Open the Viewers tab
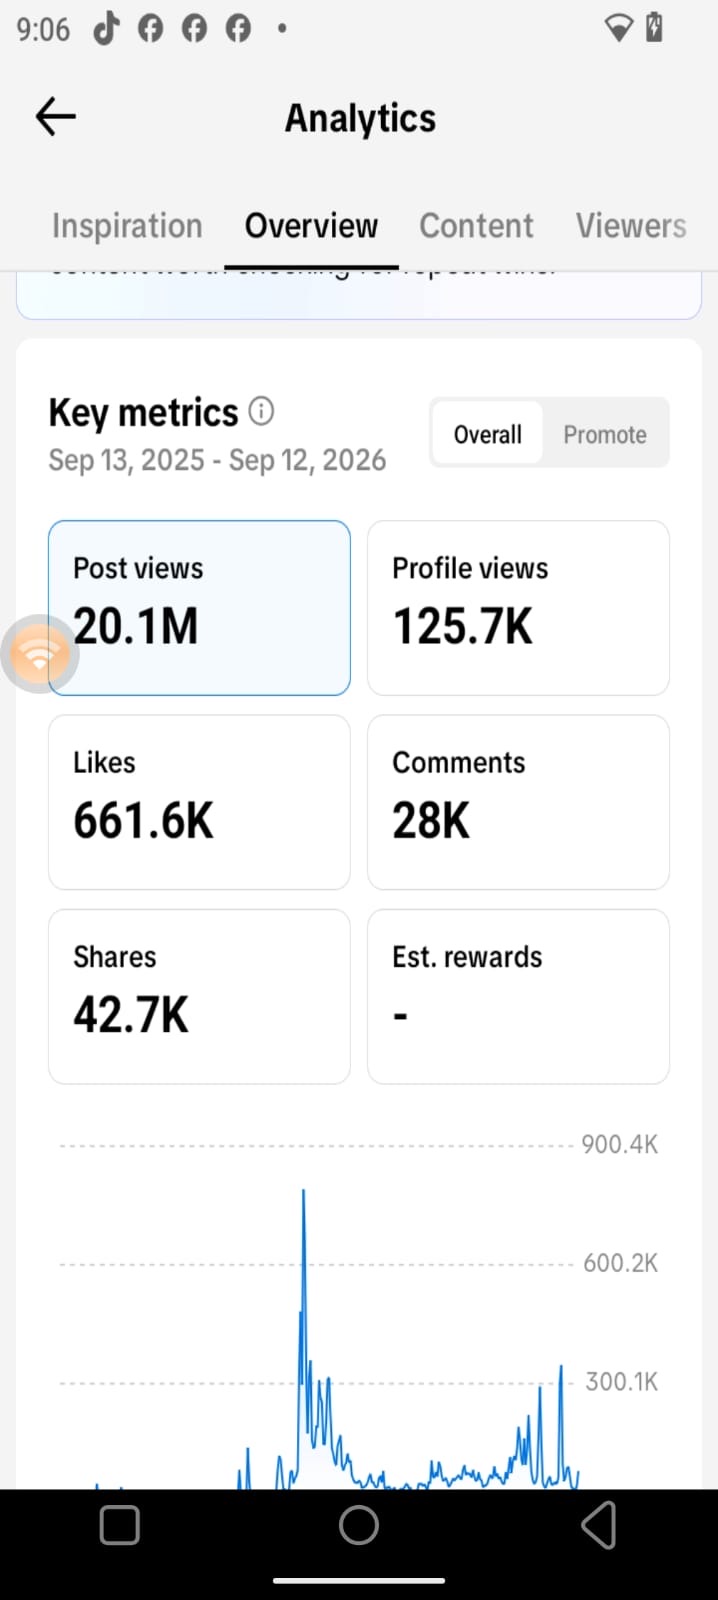Viewport: 718px width, 1600px height. [631, 226]
